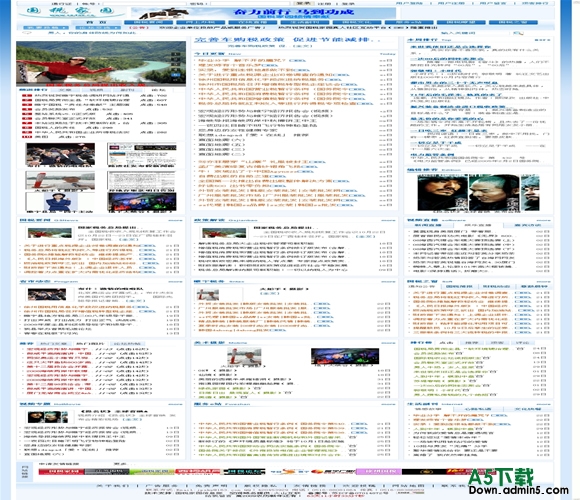The image size is (580, 500).
Task: Focus the account username input field
Action: [144, 3]
